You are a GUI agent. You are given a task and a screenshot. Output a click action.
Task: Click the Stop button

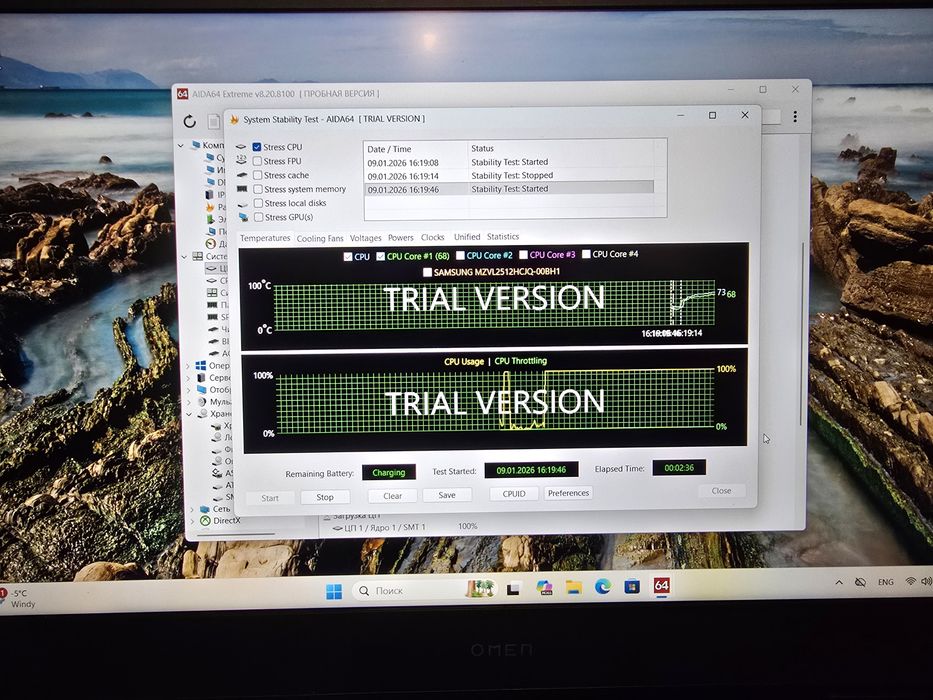[325, 497]
